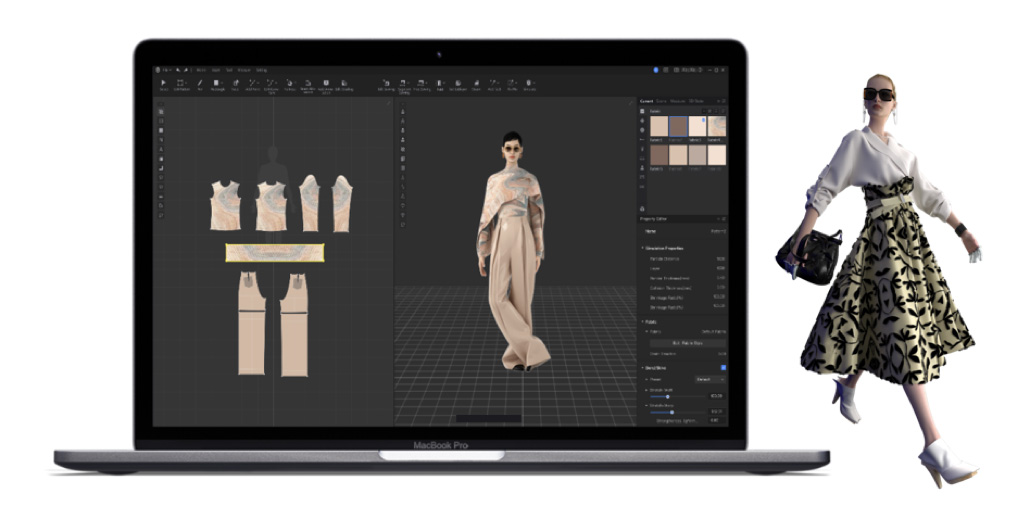The image size is (1030, 506).
Task: Click the wide edit fabric button under Fabric
Action: pyautogui.click(x=687, y=343)
